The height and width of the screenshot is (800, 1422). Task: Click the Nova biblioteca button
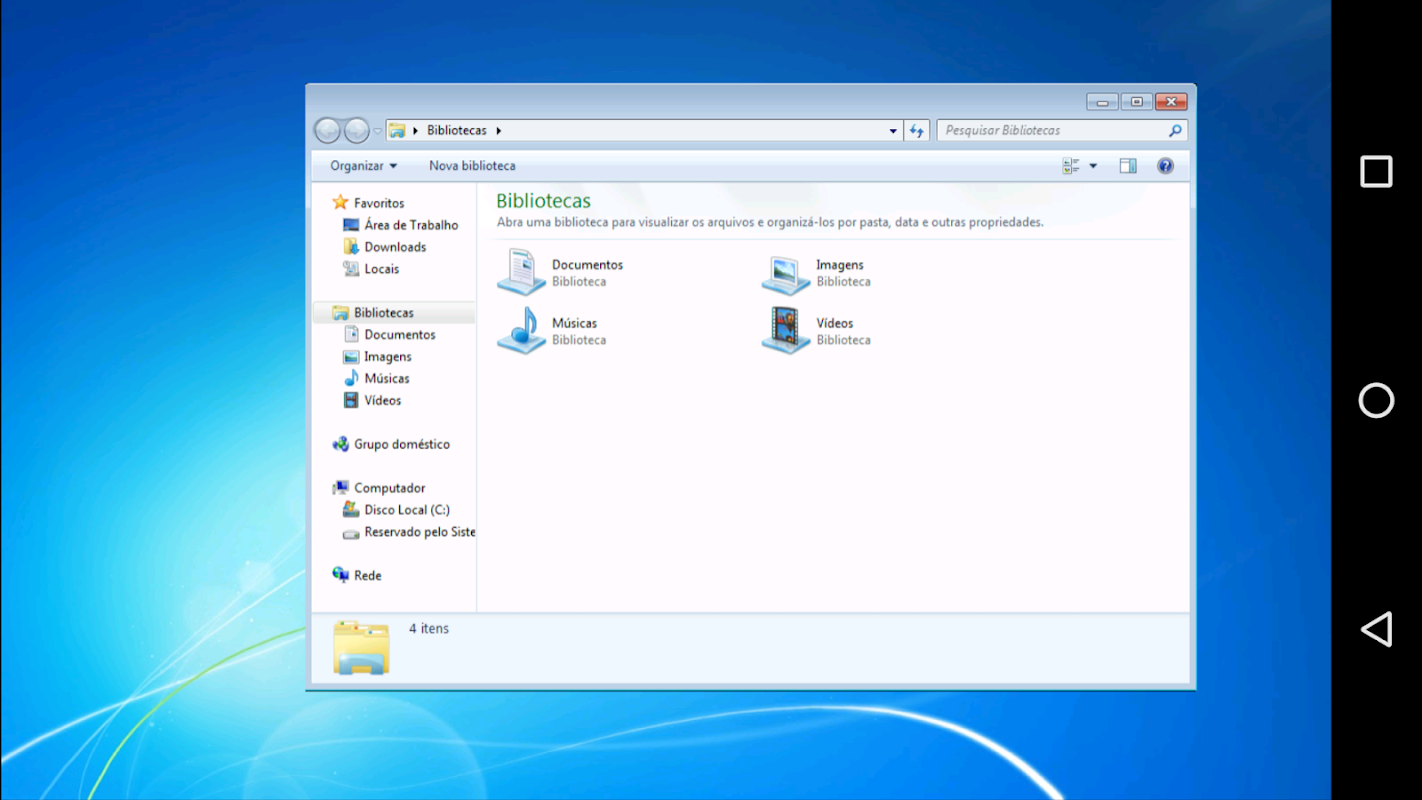[x=472, y=166]
